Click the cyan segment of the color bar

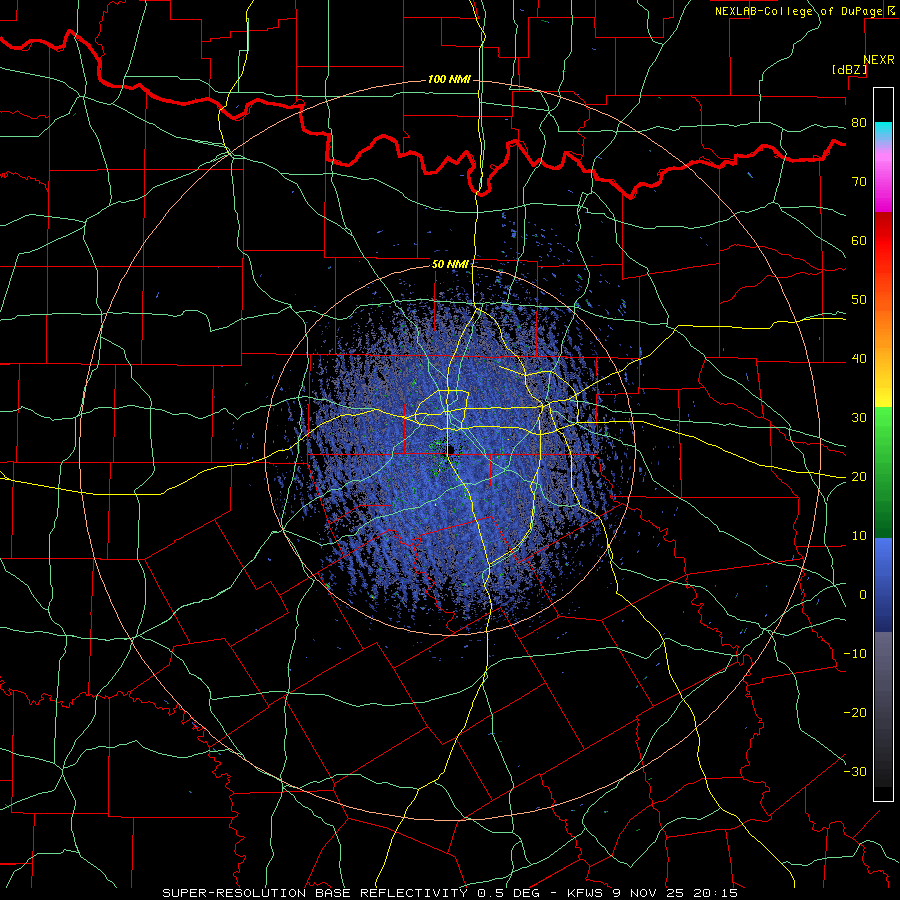[883, 132]
